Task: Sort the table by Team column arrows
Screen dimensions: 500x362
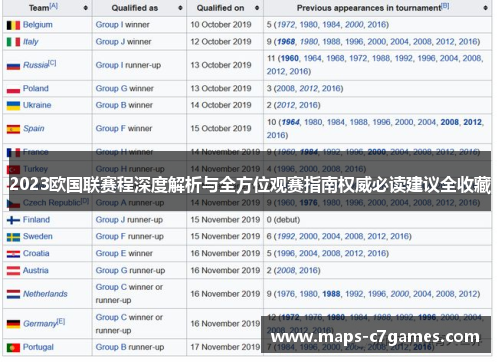Action: click(86, 8)
